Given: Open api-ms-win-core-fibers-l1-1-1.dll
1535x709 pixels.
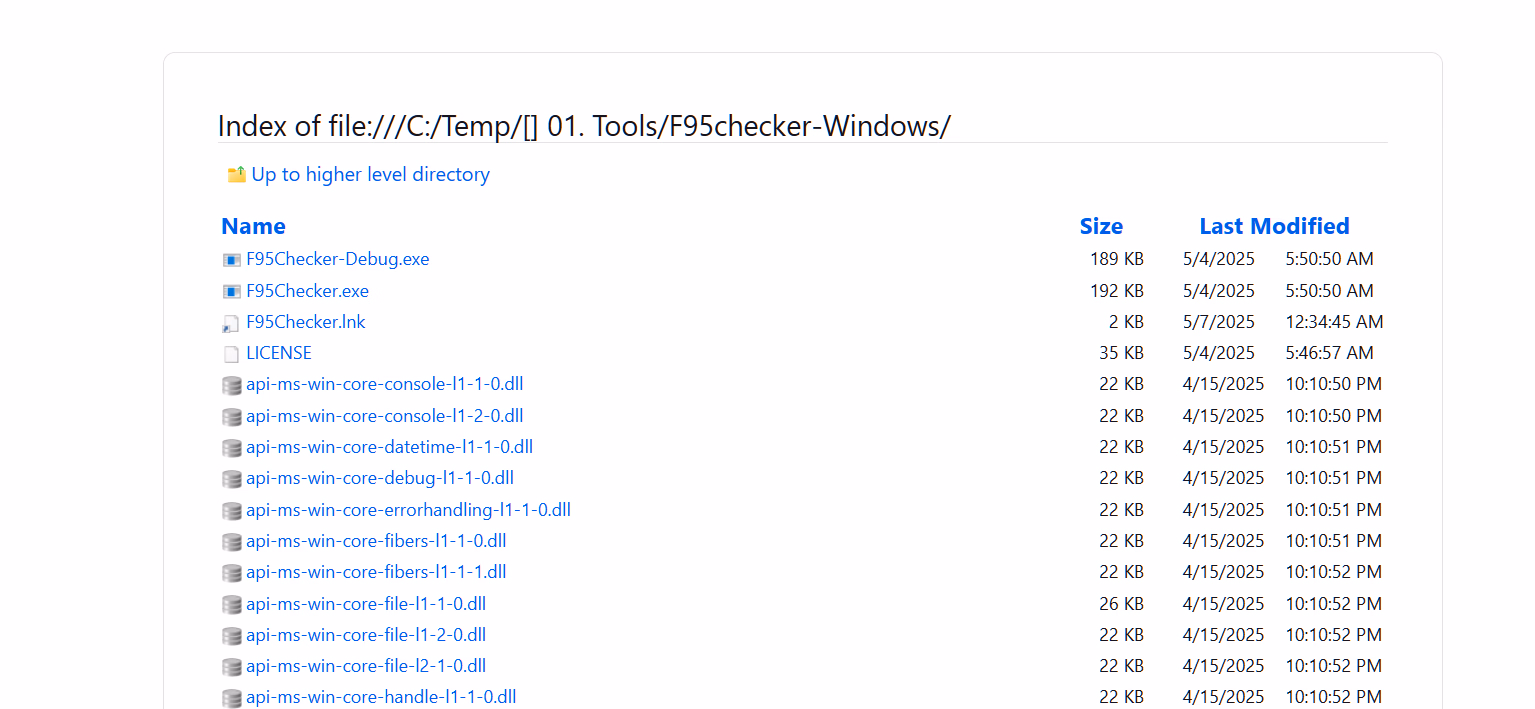Looking at the screenshot, I should [x=377, y=572].
